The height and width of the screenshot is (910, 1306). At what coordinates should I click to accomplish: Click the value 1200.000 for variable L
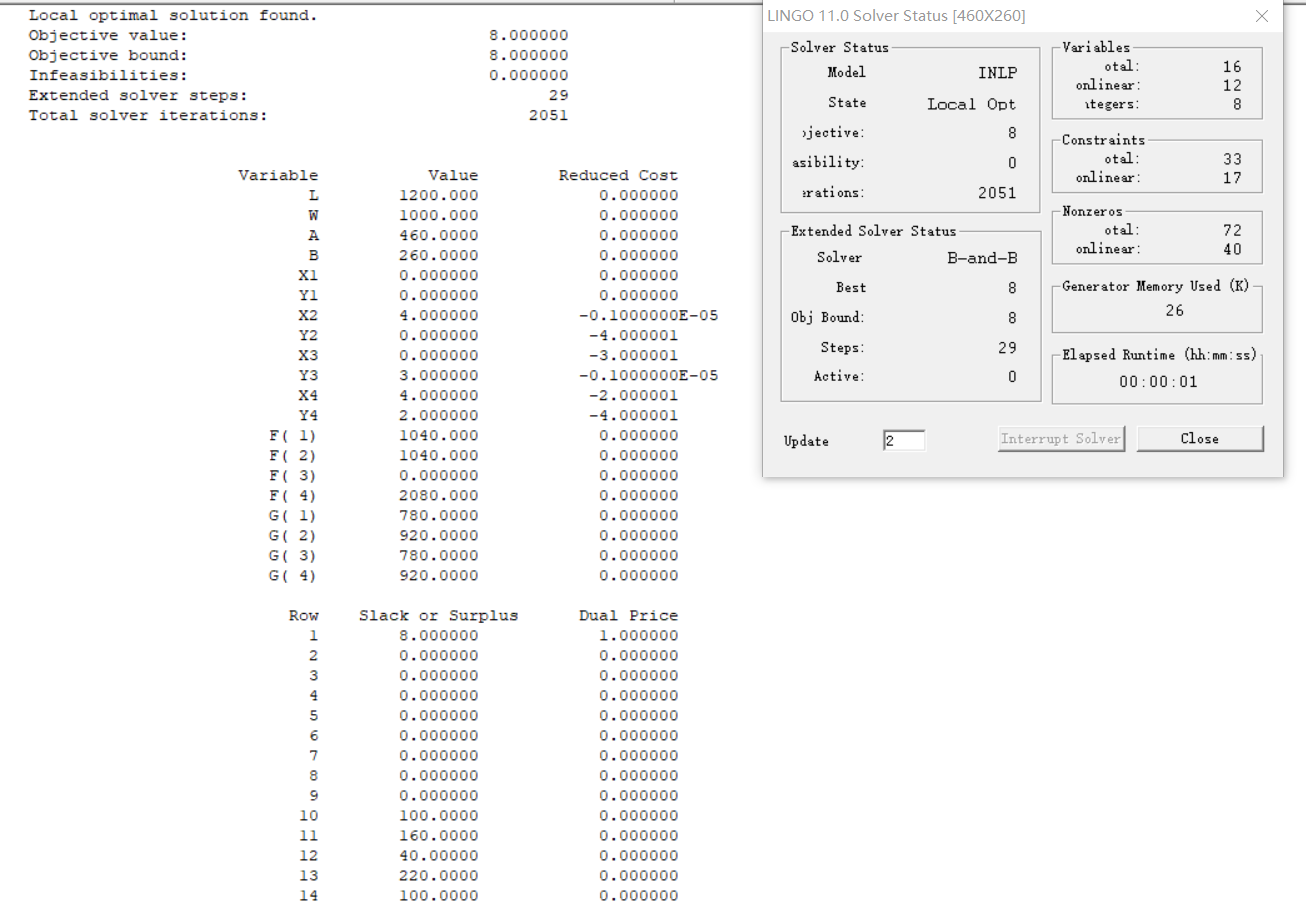(x=438, y=196)
